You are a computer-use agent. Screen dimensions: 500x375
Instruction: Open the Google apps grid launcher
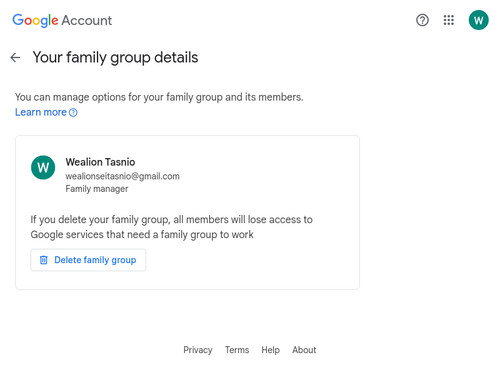click(x=449, y=20)
